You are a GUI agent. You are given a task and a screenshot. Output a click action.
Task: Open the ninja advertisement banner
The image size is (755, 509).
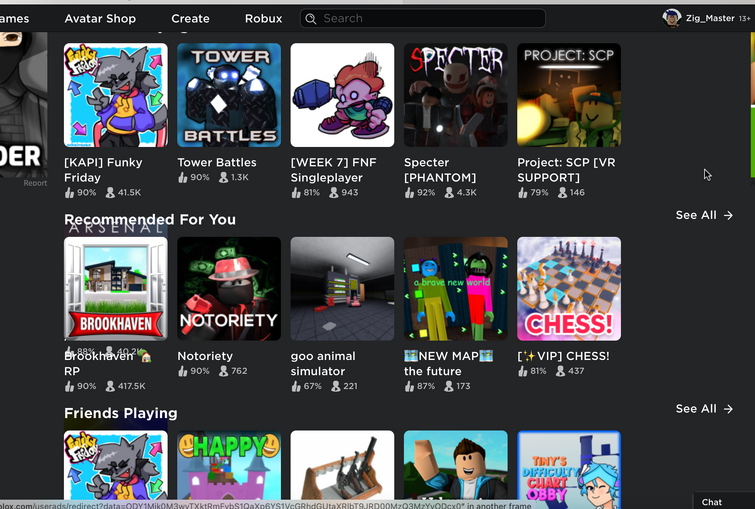click(24, 104)
